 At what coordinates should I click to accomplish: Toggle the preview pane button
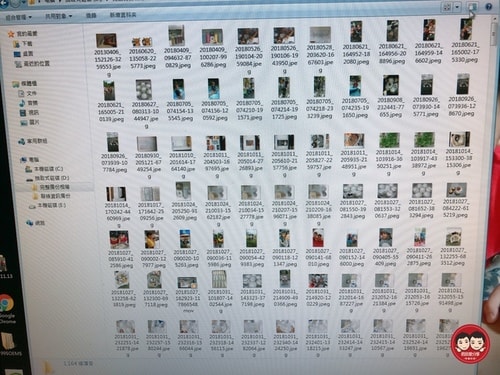tap(472, 7)
